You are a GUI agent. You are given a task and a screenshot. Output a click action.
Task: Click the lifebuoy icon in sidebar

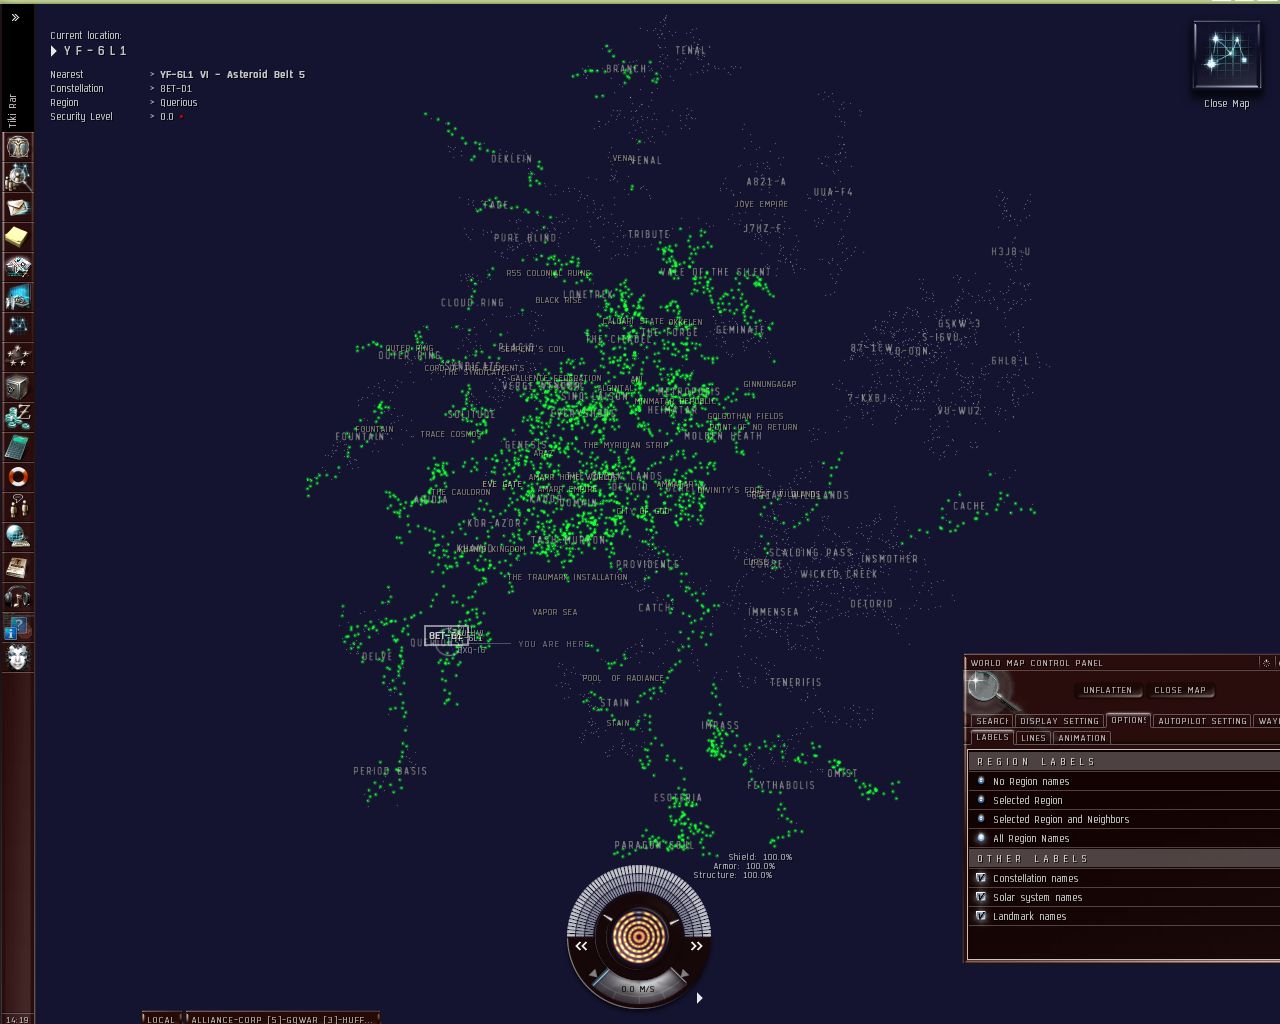click(18, 477)
